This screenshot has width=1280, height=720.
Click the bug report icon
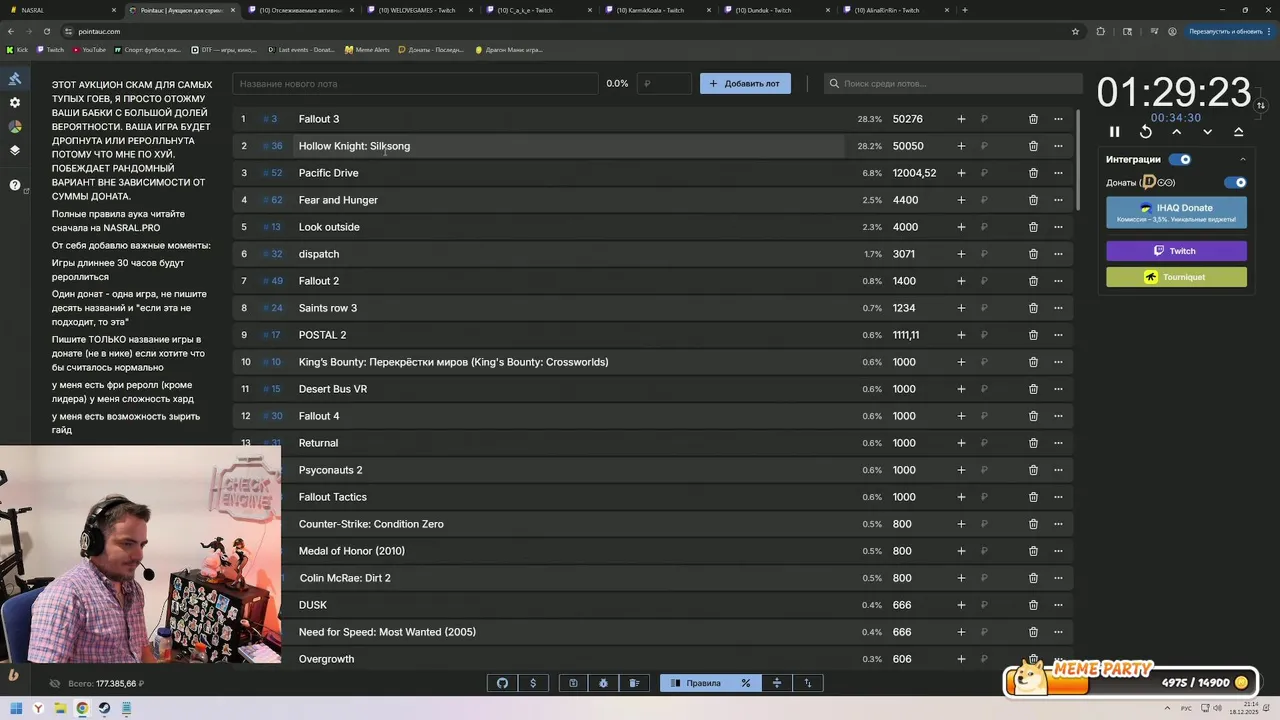[x=603, y=683]
